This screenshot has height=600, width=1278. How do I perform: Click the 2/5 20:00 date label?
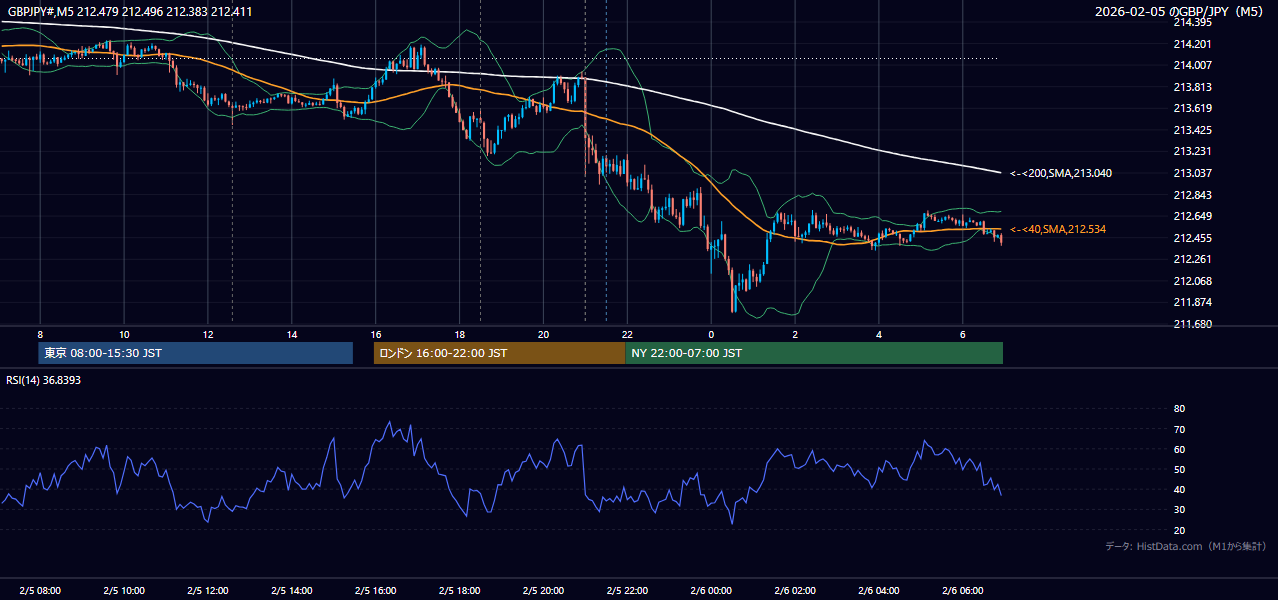click(544, 590)
